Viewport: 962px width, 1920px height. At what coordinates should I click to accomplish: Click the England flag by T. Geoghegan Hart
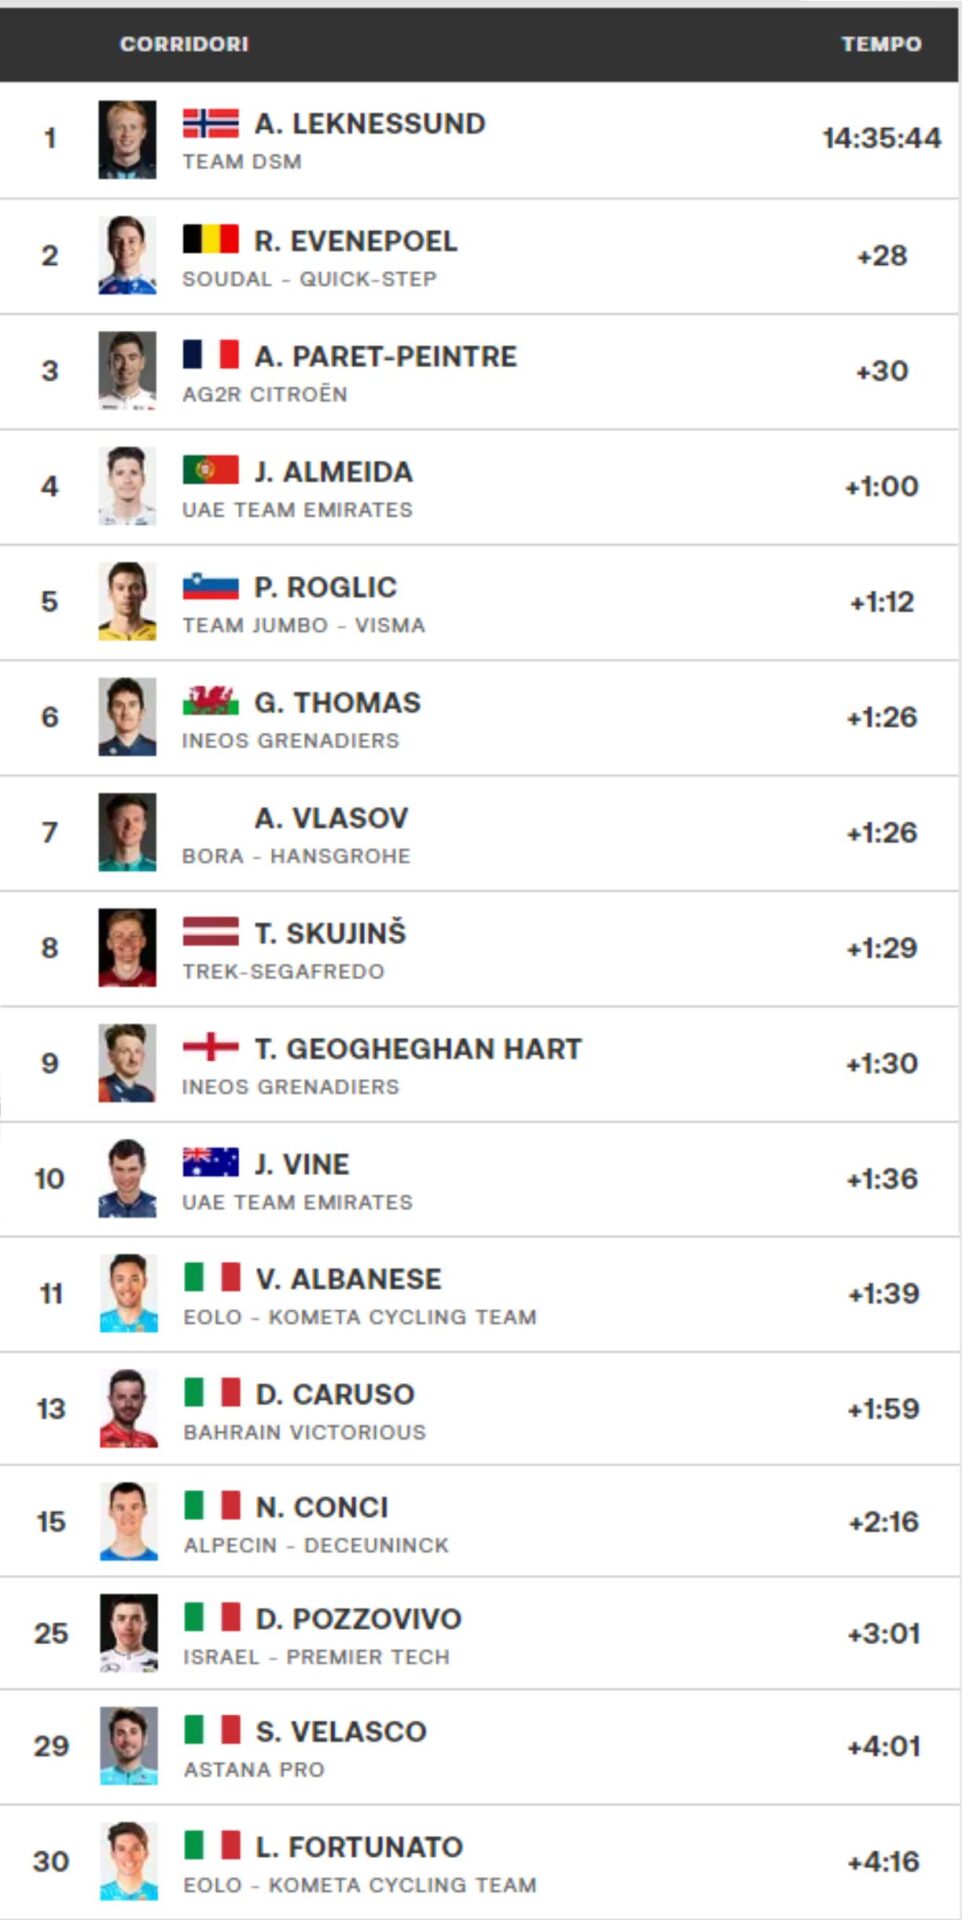click(x=210, y=1047)
